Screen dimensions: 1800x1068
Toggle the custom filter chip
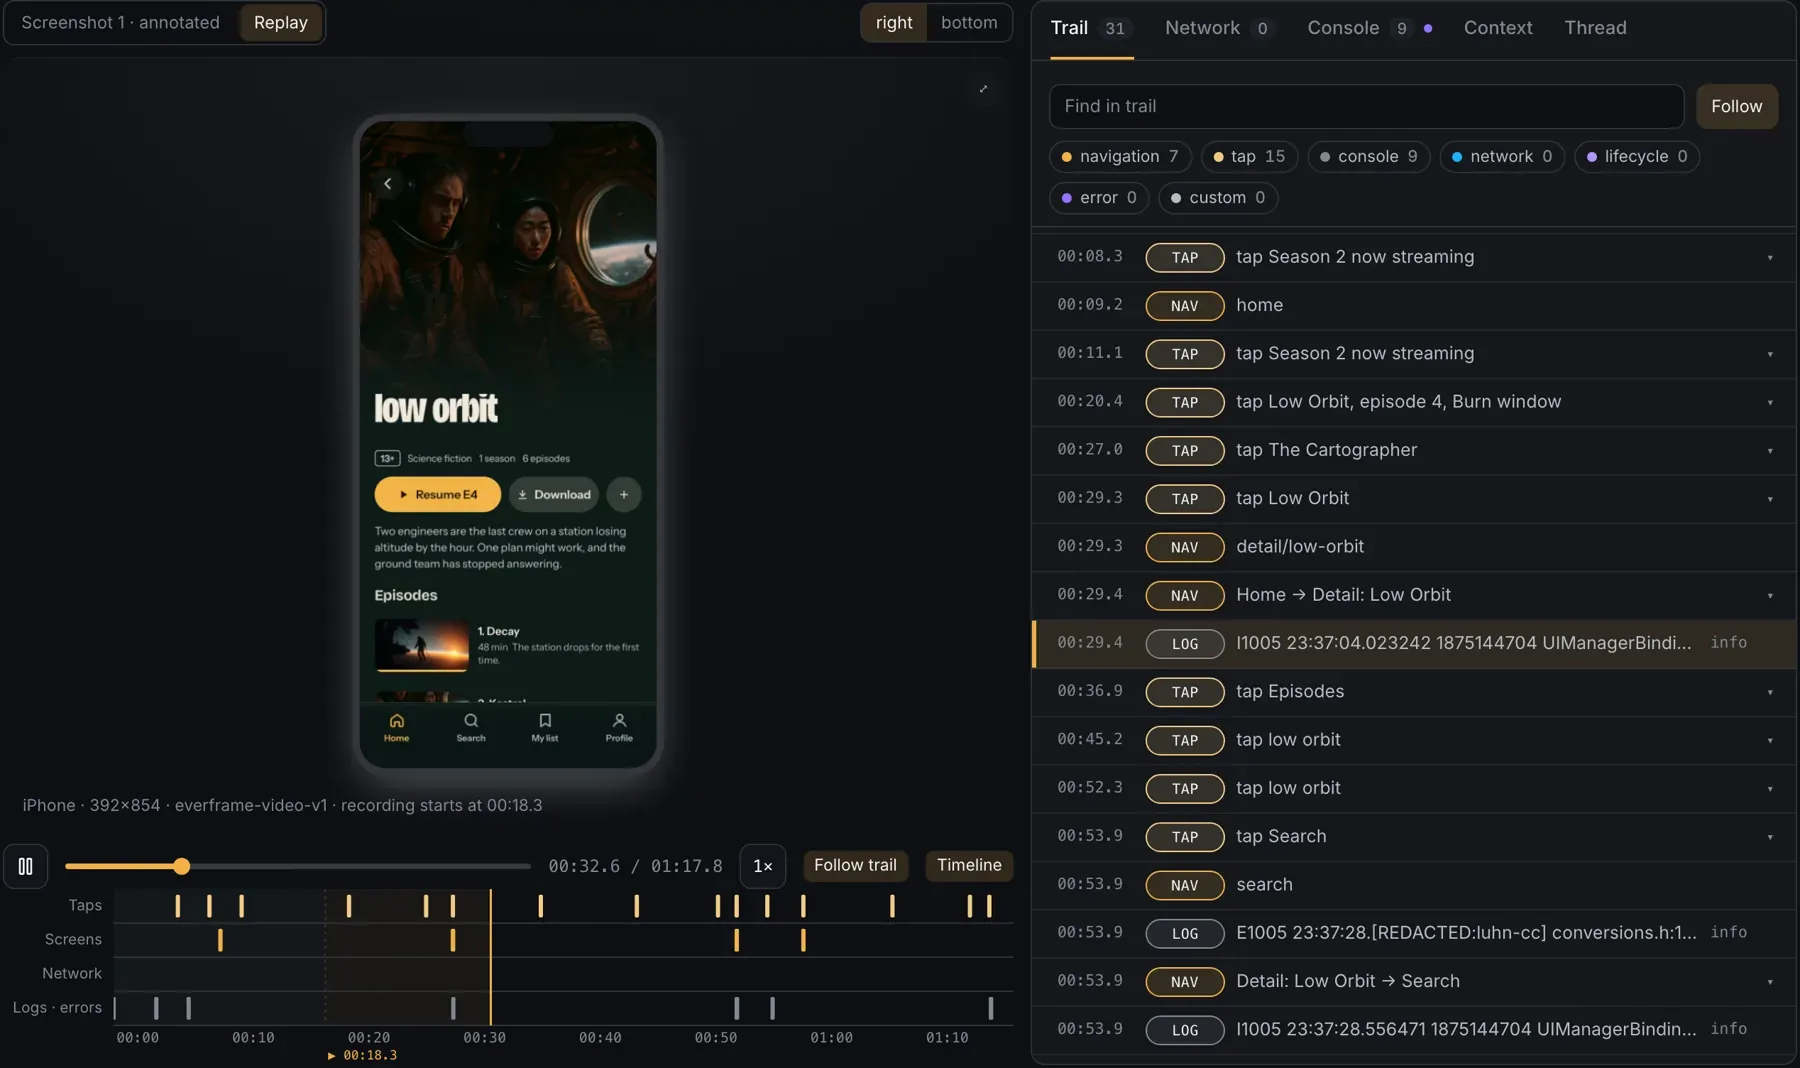pyautogui.click(x=1218, y=197)
